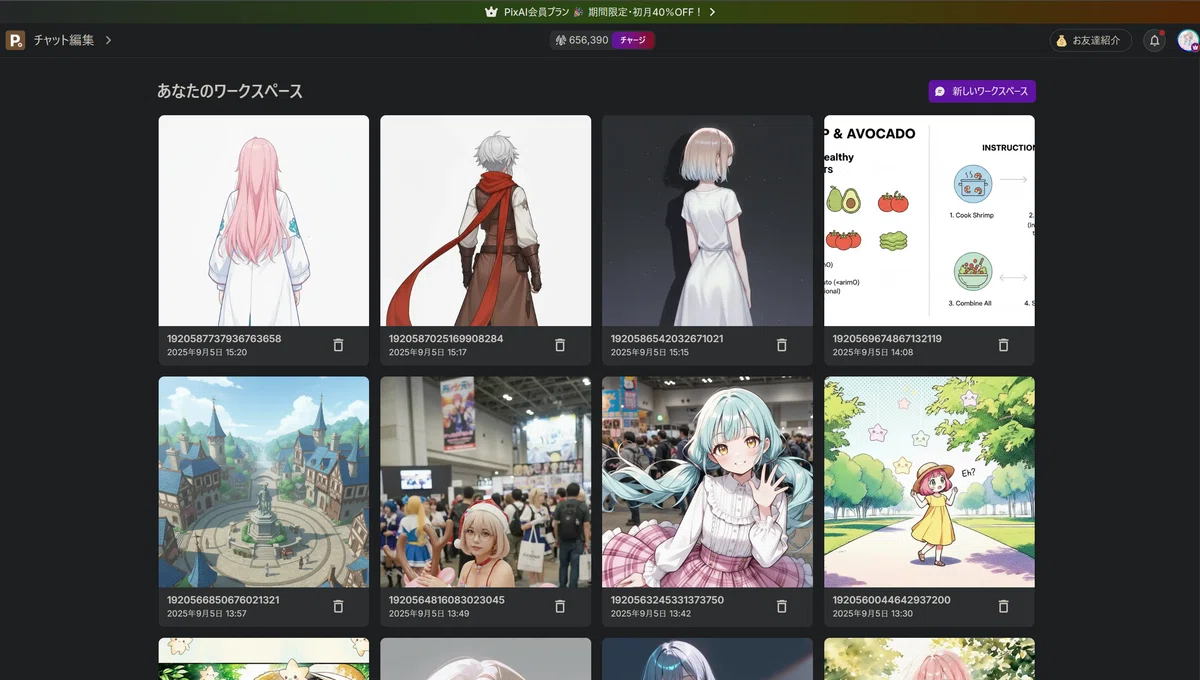
Task: Open the user profile avatar
Action: (1188, 40)
